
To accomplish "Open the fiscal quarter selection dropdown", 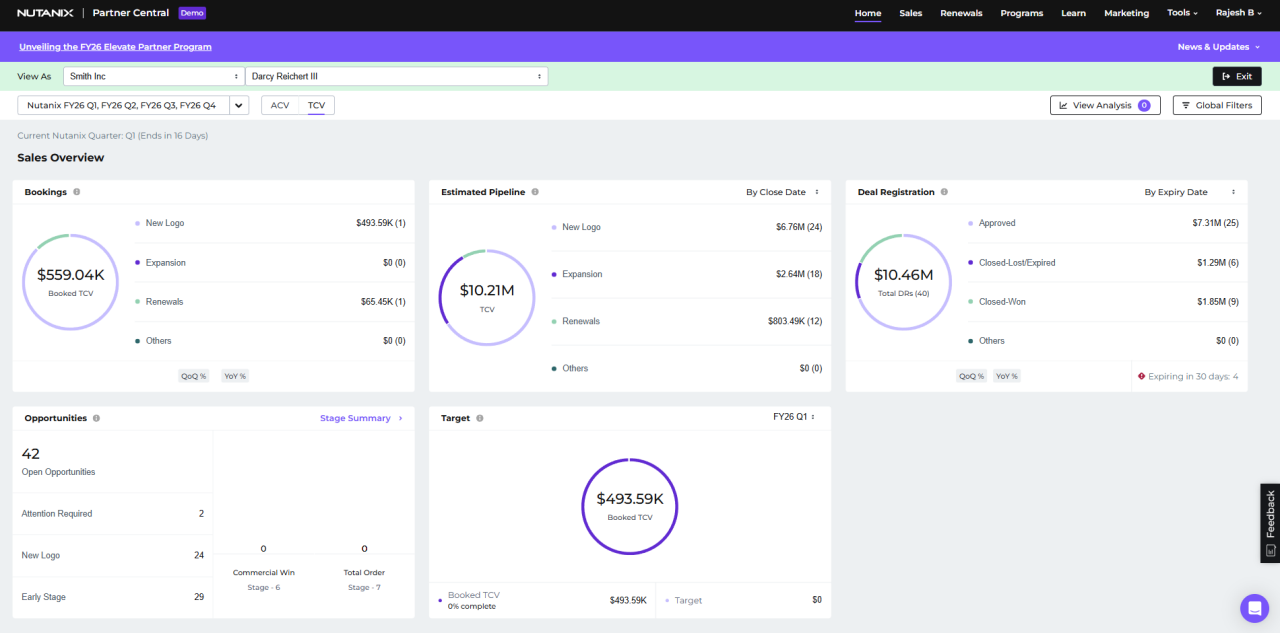I will 238,104.
